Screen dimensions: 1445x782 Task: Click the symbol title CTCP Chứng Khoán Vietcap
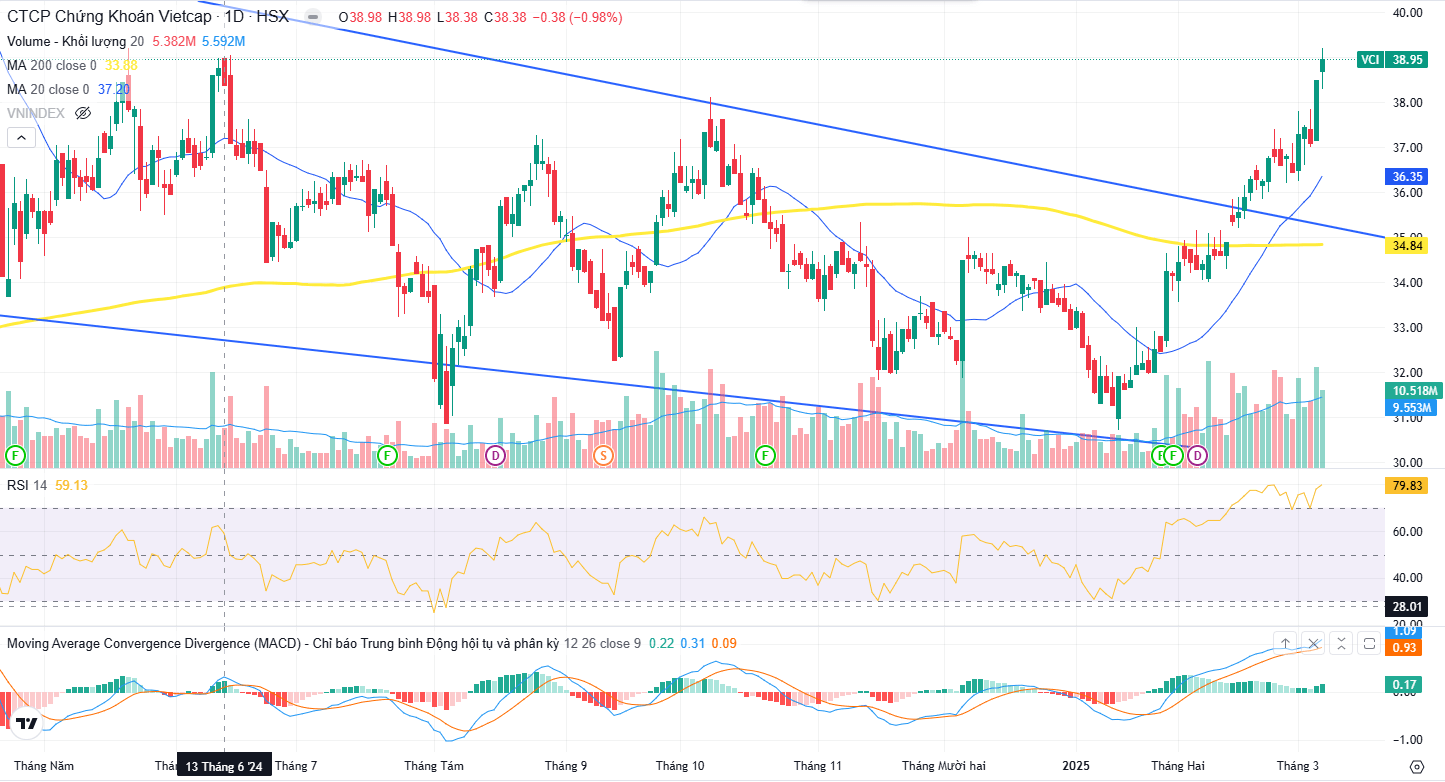coord(109,17)
